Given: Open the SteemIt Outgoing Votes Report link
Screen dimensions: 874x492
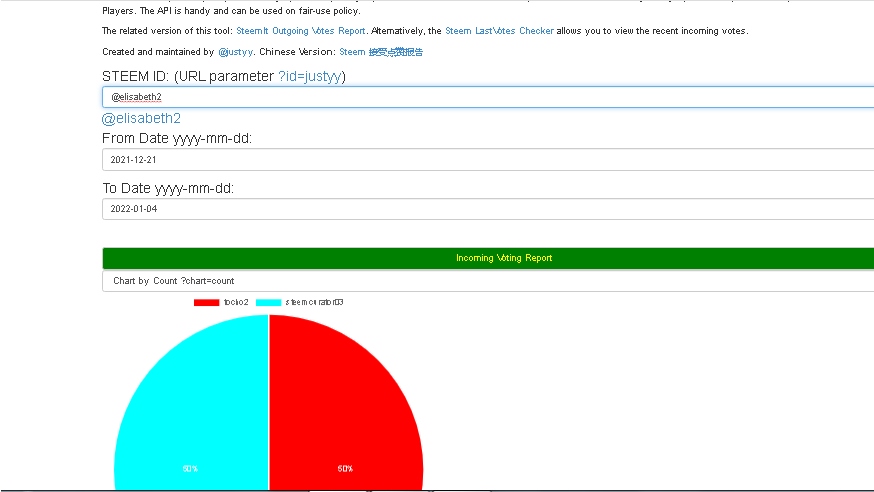Looking at the screenshot, I should pyautogui.click(x=301, y=31).
